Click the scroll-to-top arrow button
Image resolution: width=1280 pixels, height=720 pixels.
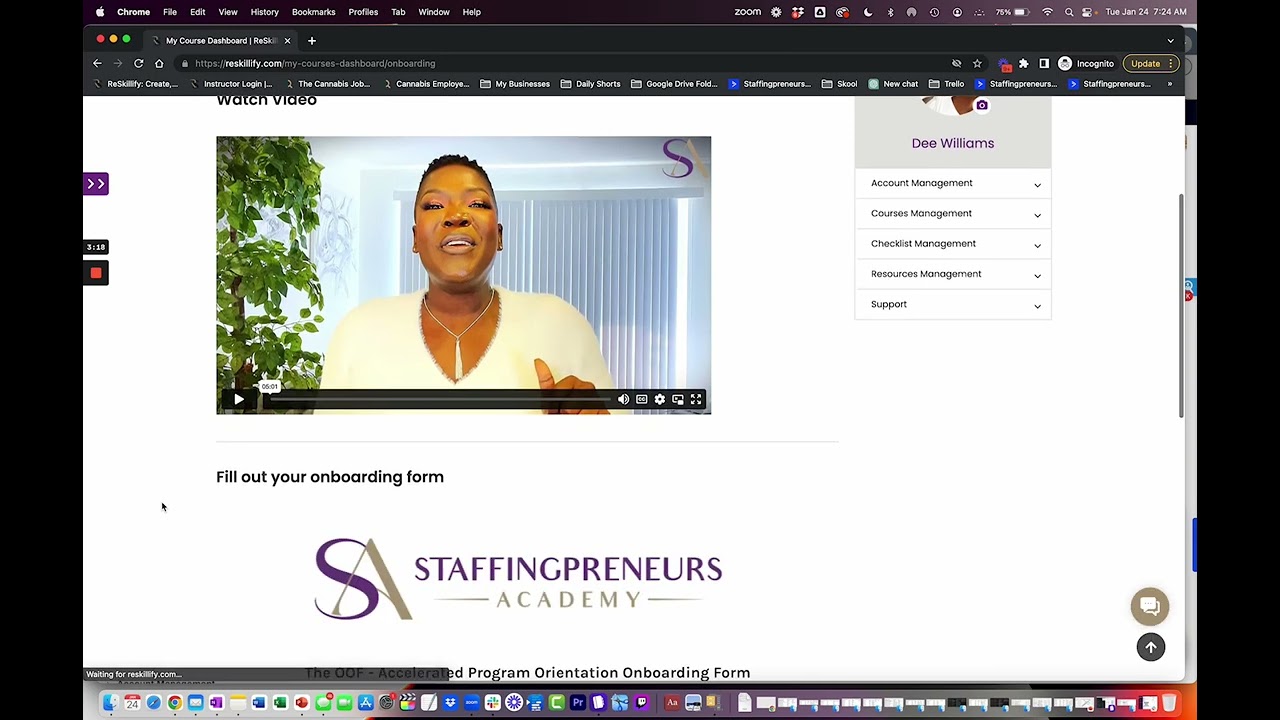[x=1151, y=647]
